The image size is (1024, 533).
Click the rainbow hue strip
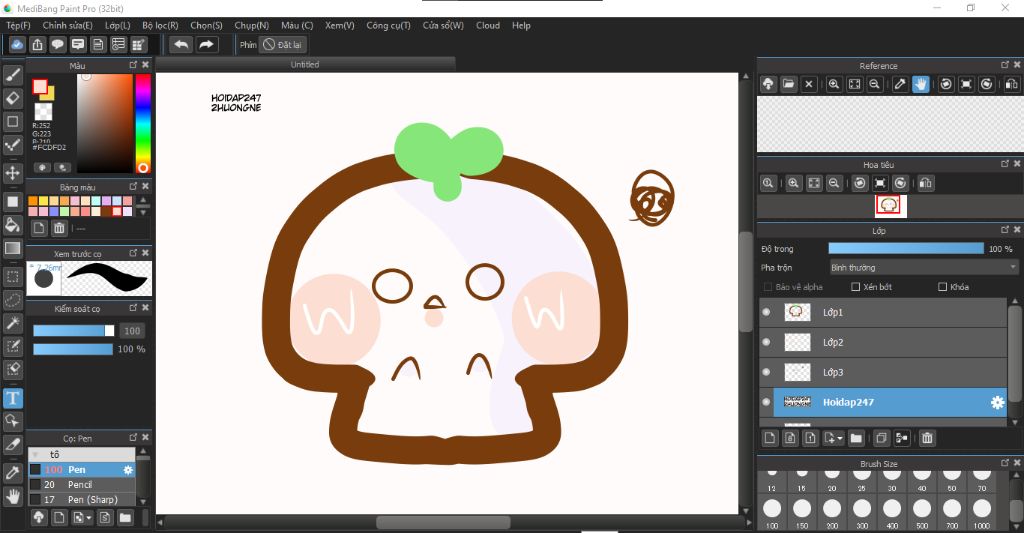pyautogui.click(x=142, y=123)
